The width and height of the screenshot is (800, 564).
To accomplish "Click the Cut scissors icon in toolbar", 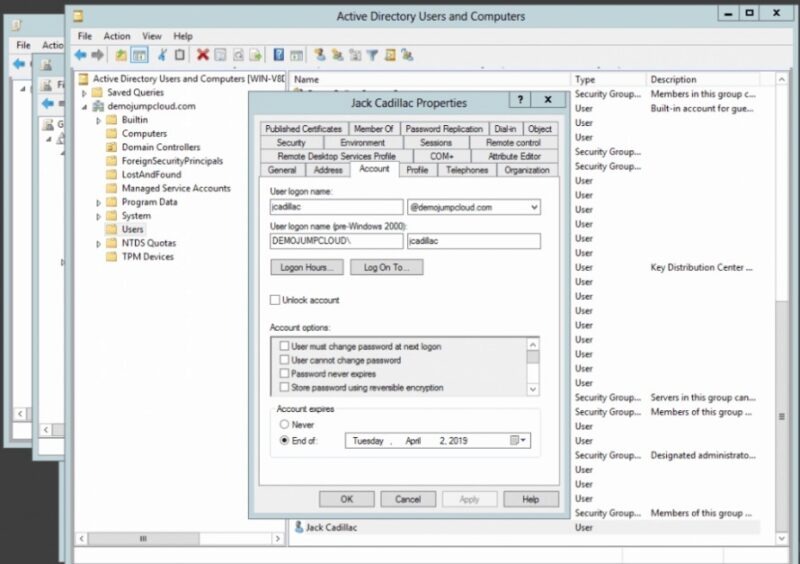I will (x=163, y=56).
